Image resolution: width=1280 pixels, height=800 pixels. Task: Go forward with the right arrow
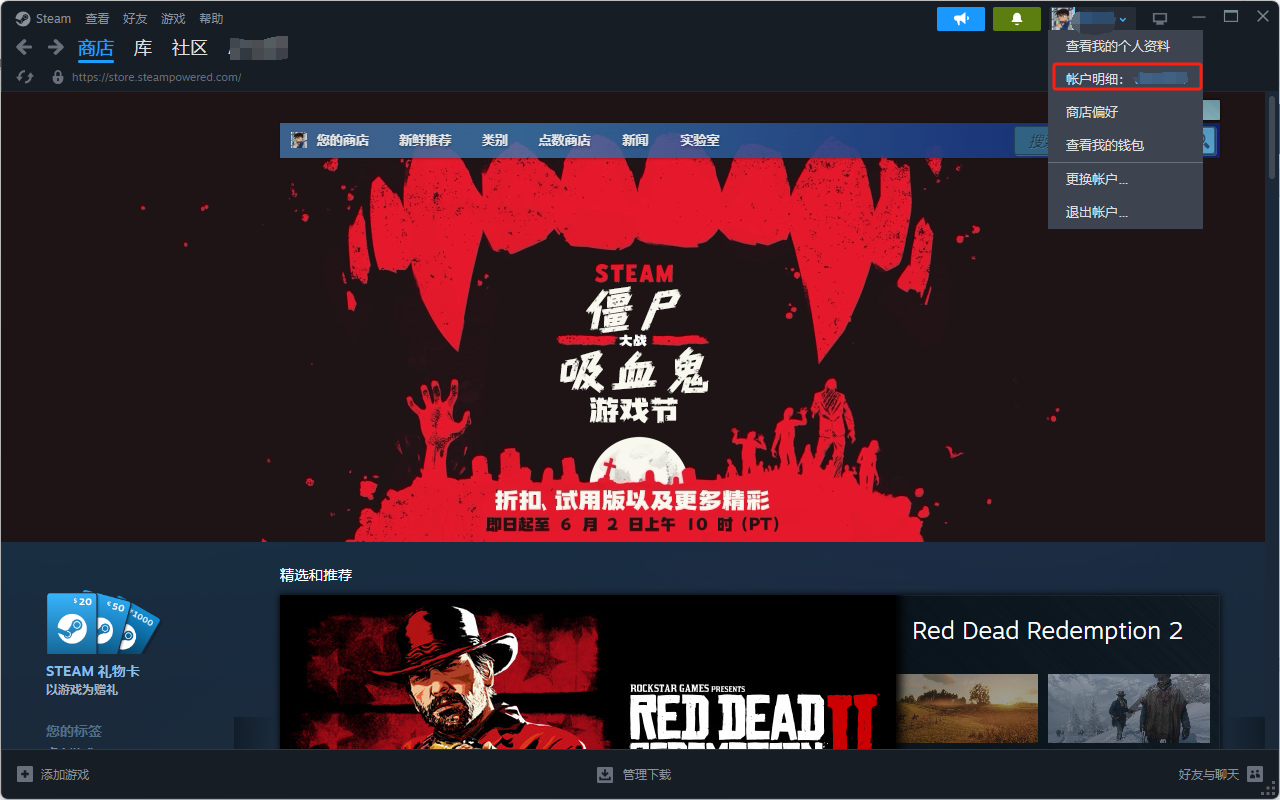tap(56, 47)
